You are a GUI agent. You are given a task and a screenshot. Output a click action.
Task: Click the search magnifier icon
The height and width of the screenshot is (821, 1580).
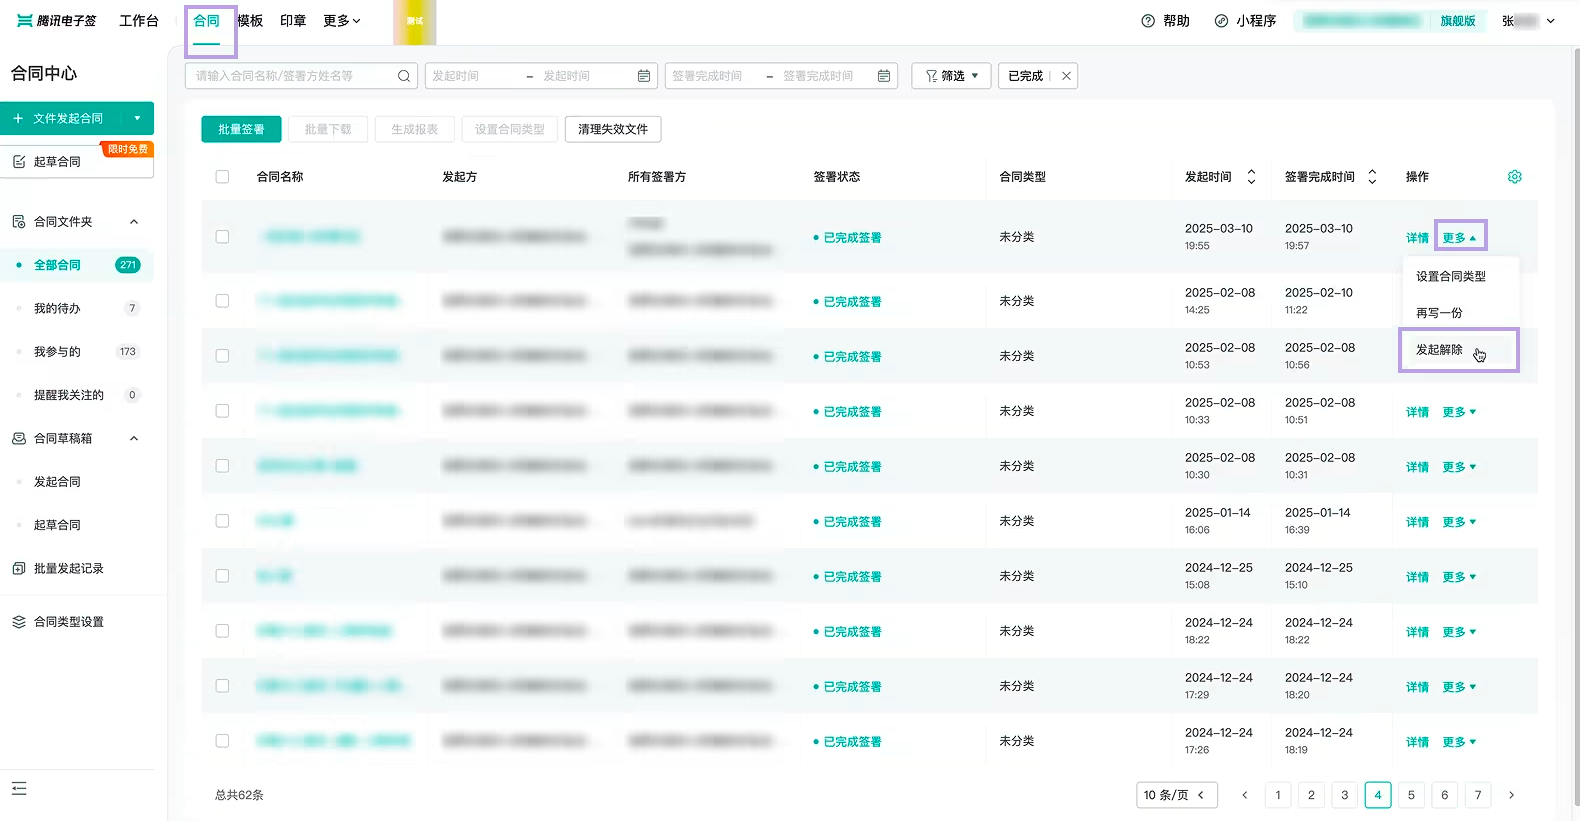click(404, 76)
